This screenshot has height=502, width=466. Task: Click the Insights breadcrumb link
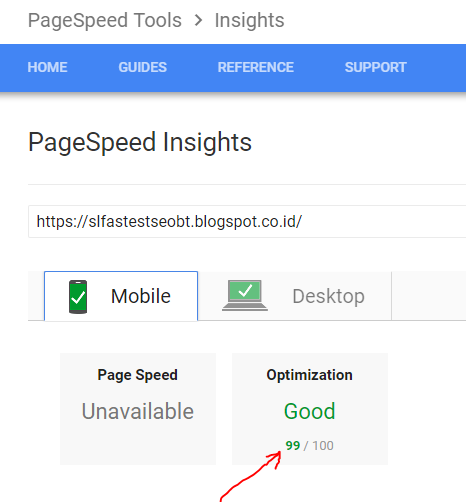click(249, 20)
